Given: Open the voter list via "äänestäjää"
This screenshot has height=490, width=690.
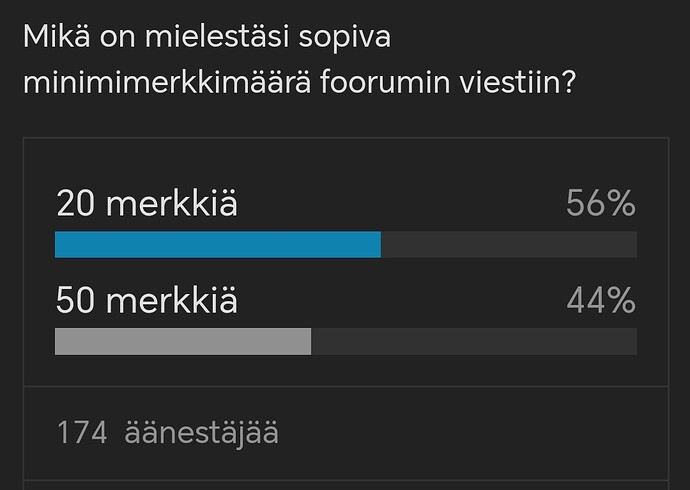Looking at the screenshot, I should point(202,432).
